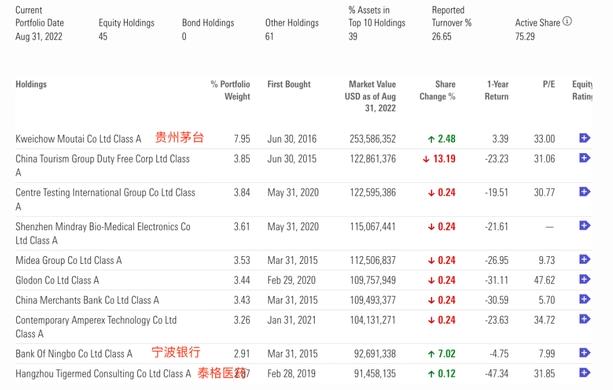Viewport: 613px width, 390px height.
Task: Open China Merchants Bank Co Ltd holding
Action: point(87,300)
